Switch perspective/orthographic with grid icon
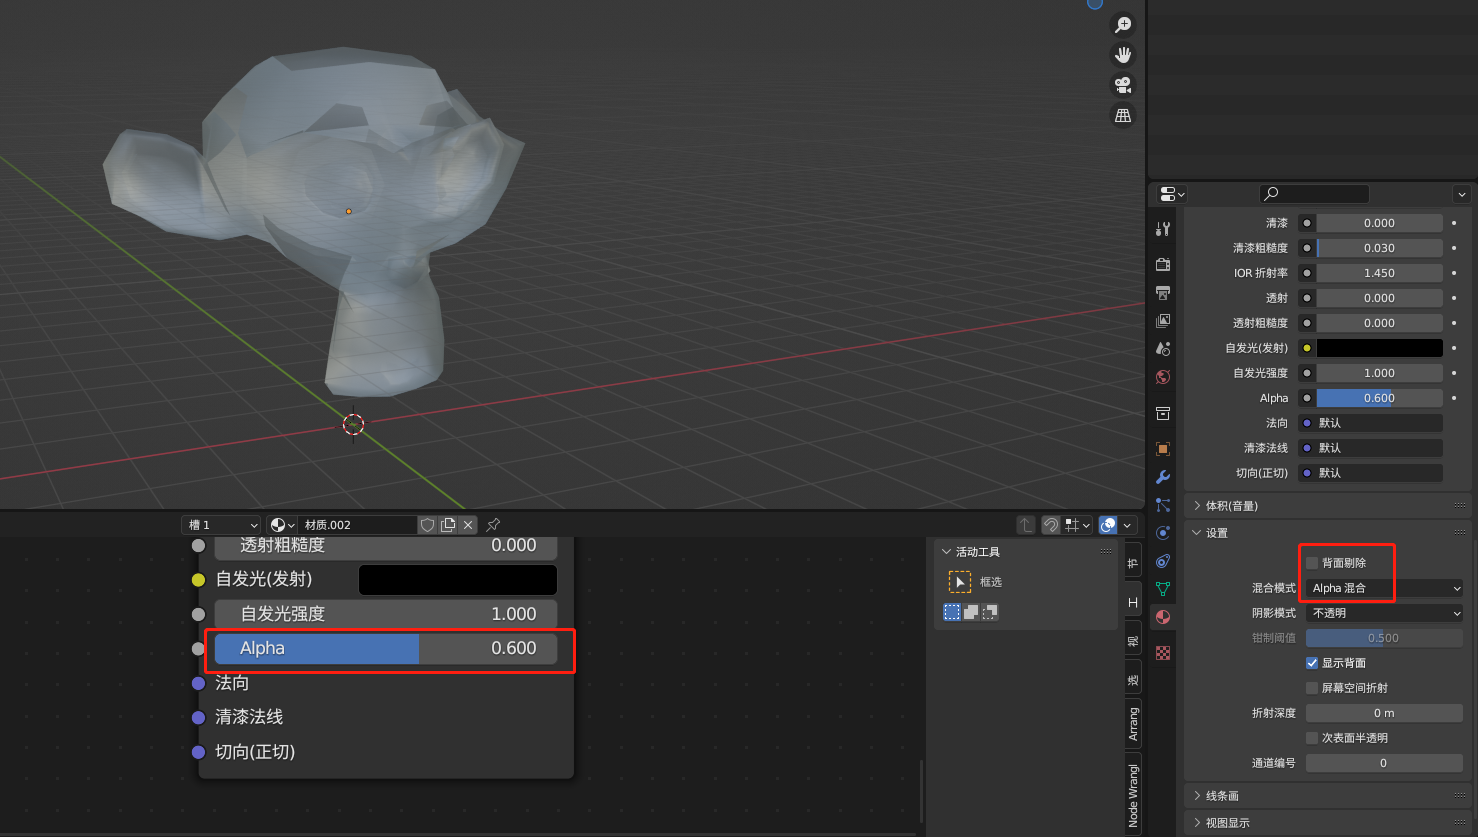1478x837 pixels. click(1123, 116)
